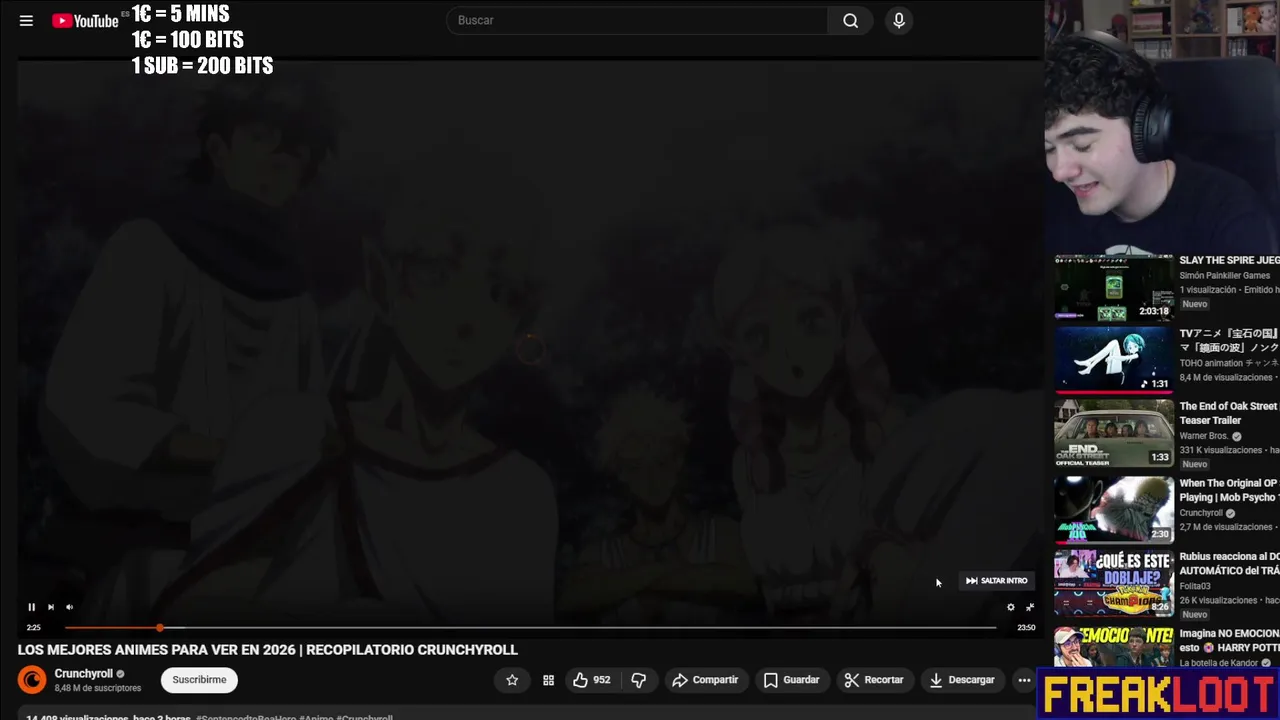
Task: Open the When The Original OP title
Action: click(x=1229, y=490)
